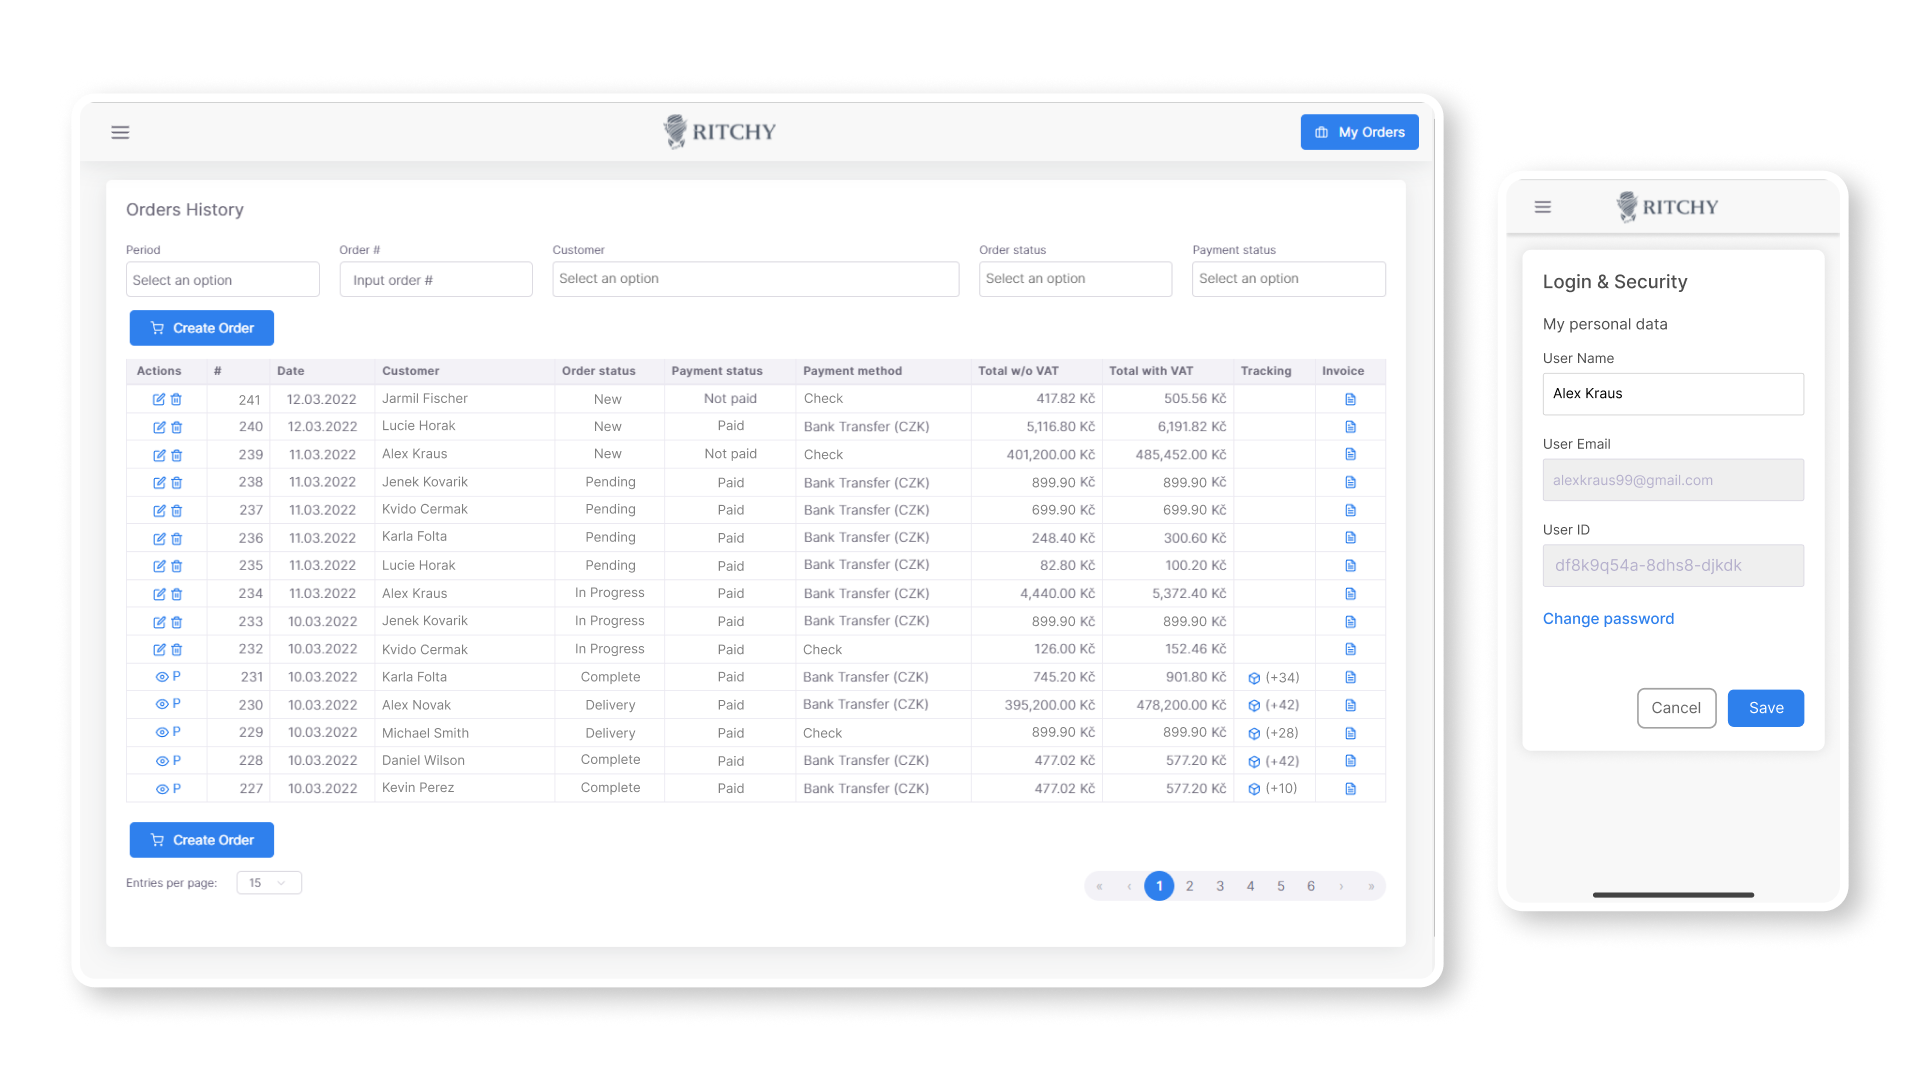Click the tracking package icon for order 230

1254,705
